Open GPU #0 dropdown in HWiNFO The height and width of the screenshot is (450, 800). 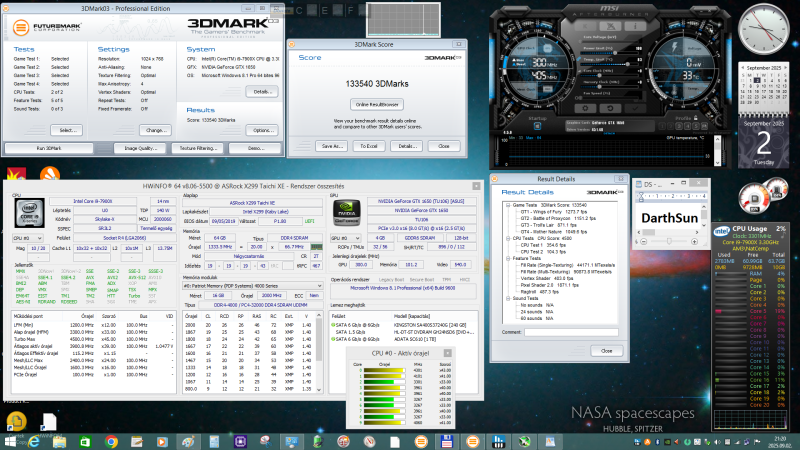(x=344, y=238)
